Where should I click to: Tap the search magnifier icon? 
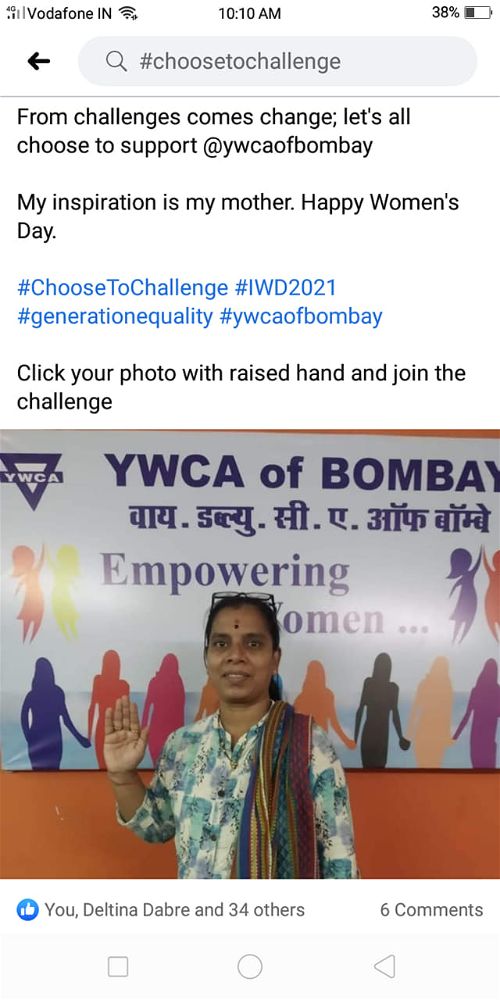pos(116,62)
